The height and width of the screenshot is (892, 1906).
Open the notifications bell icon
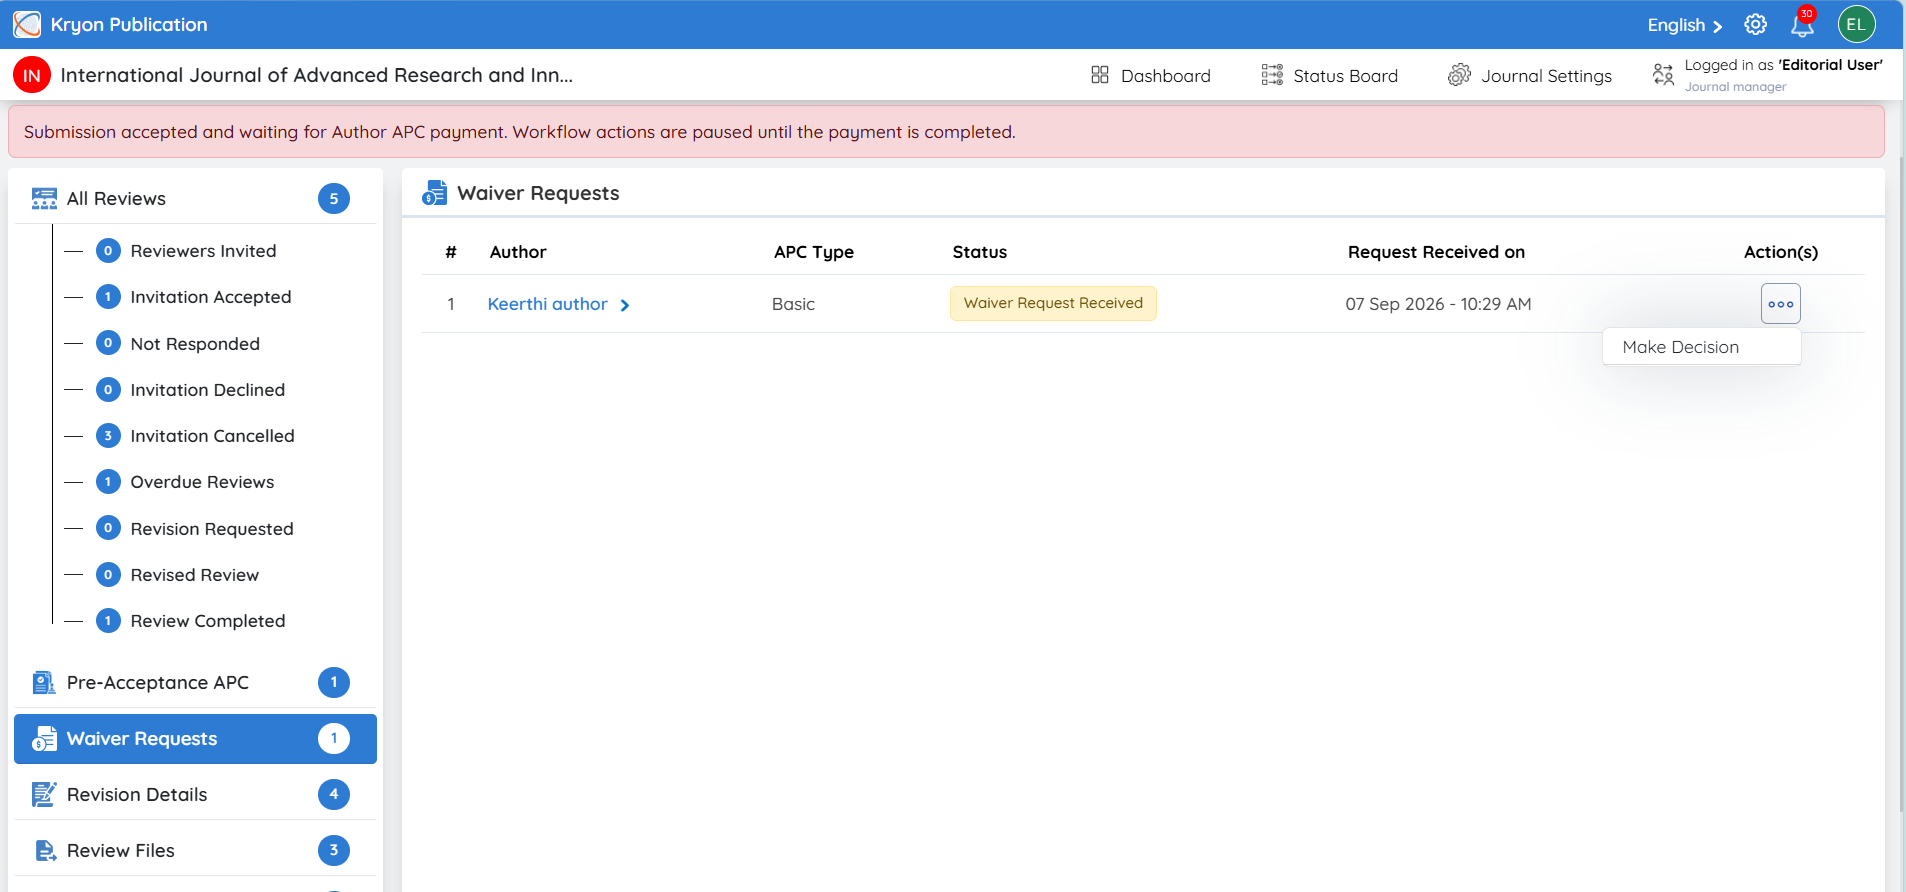pyautogui.click(x=1802, y=24)
